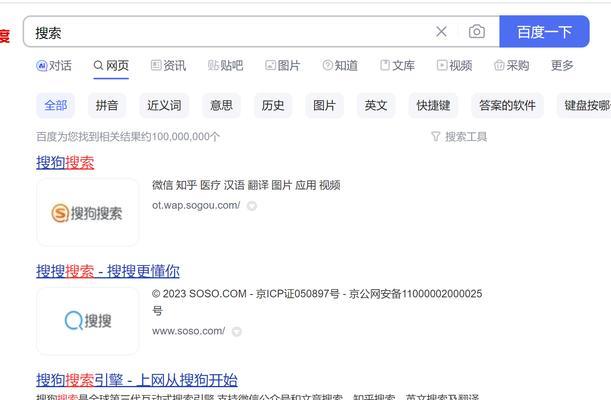Focus the search input containing 搜索
611x400 pixels.
click(230, 32)
